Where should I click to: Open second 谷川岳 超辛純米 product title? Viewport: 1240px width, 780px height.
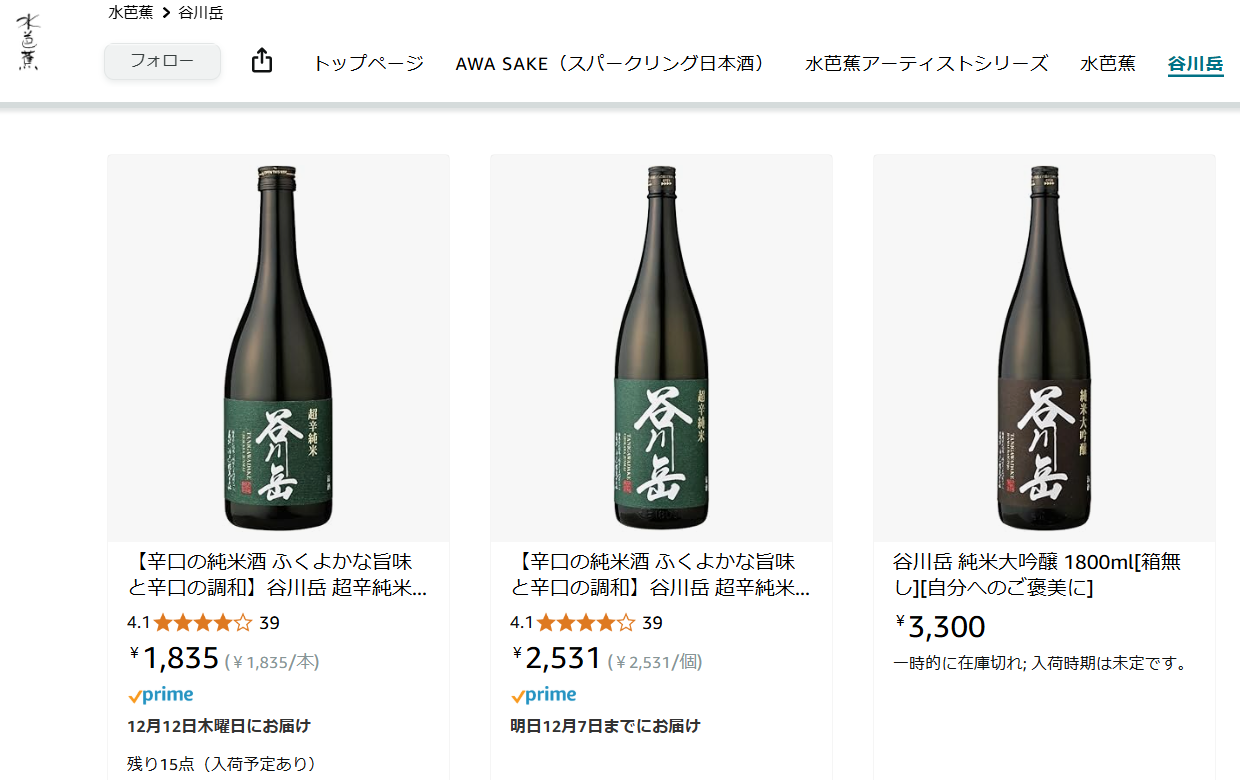click(662, 575)
